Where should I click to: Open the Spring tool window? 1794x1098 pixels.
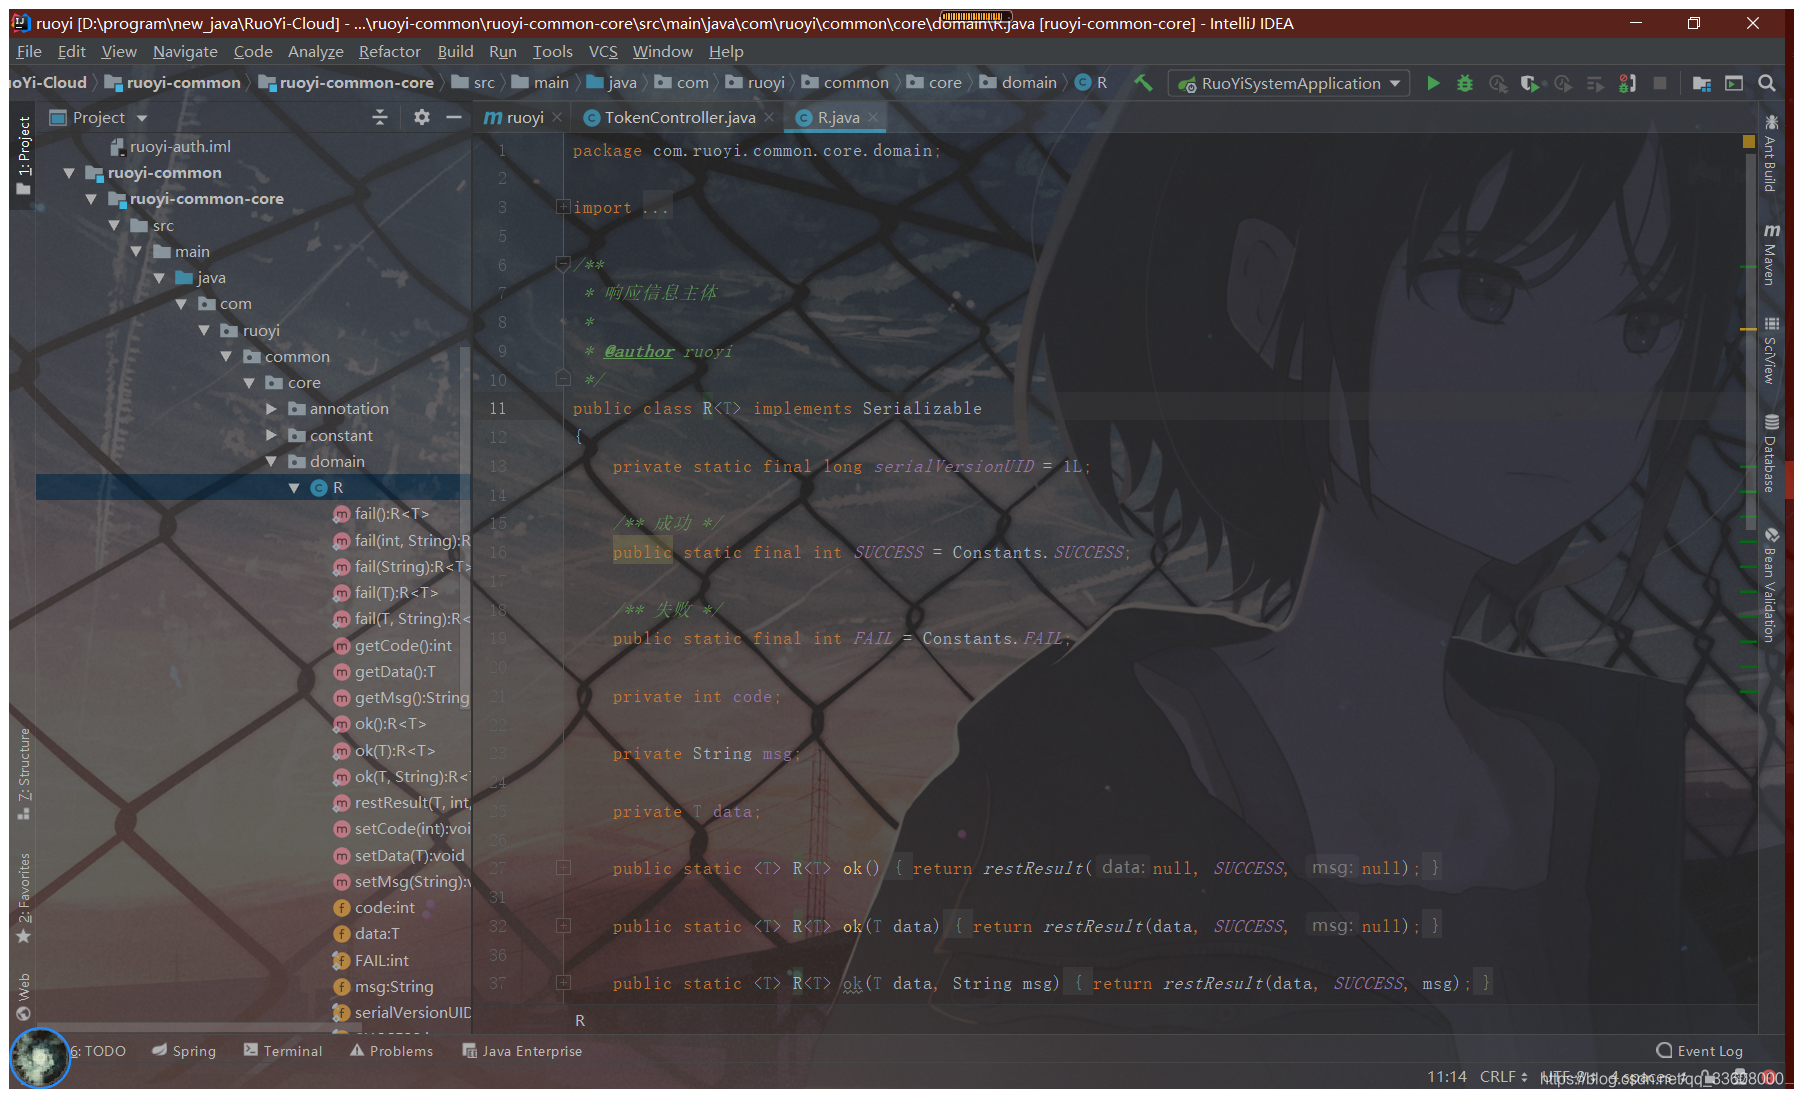[x=184, y=1051]
